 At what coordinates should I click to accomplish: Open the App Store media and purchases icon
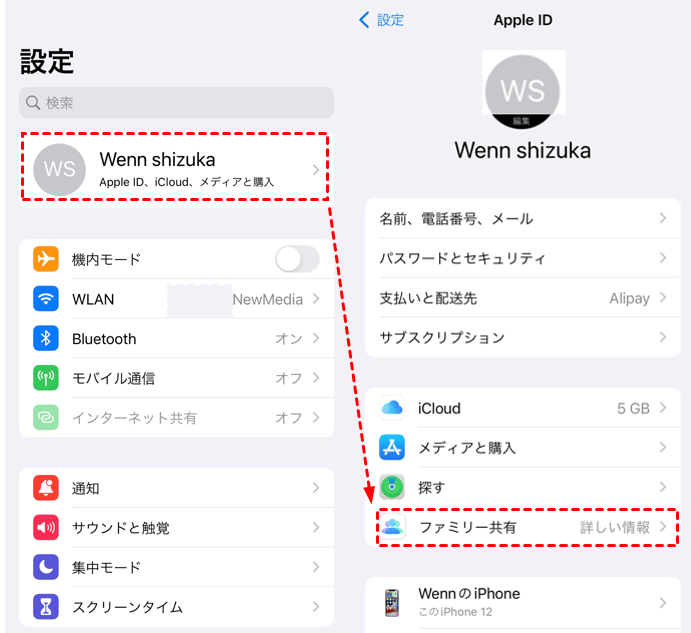pos(392,447)
